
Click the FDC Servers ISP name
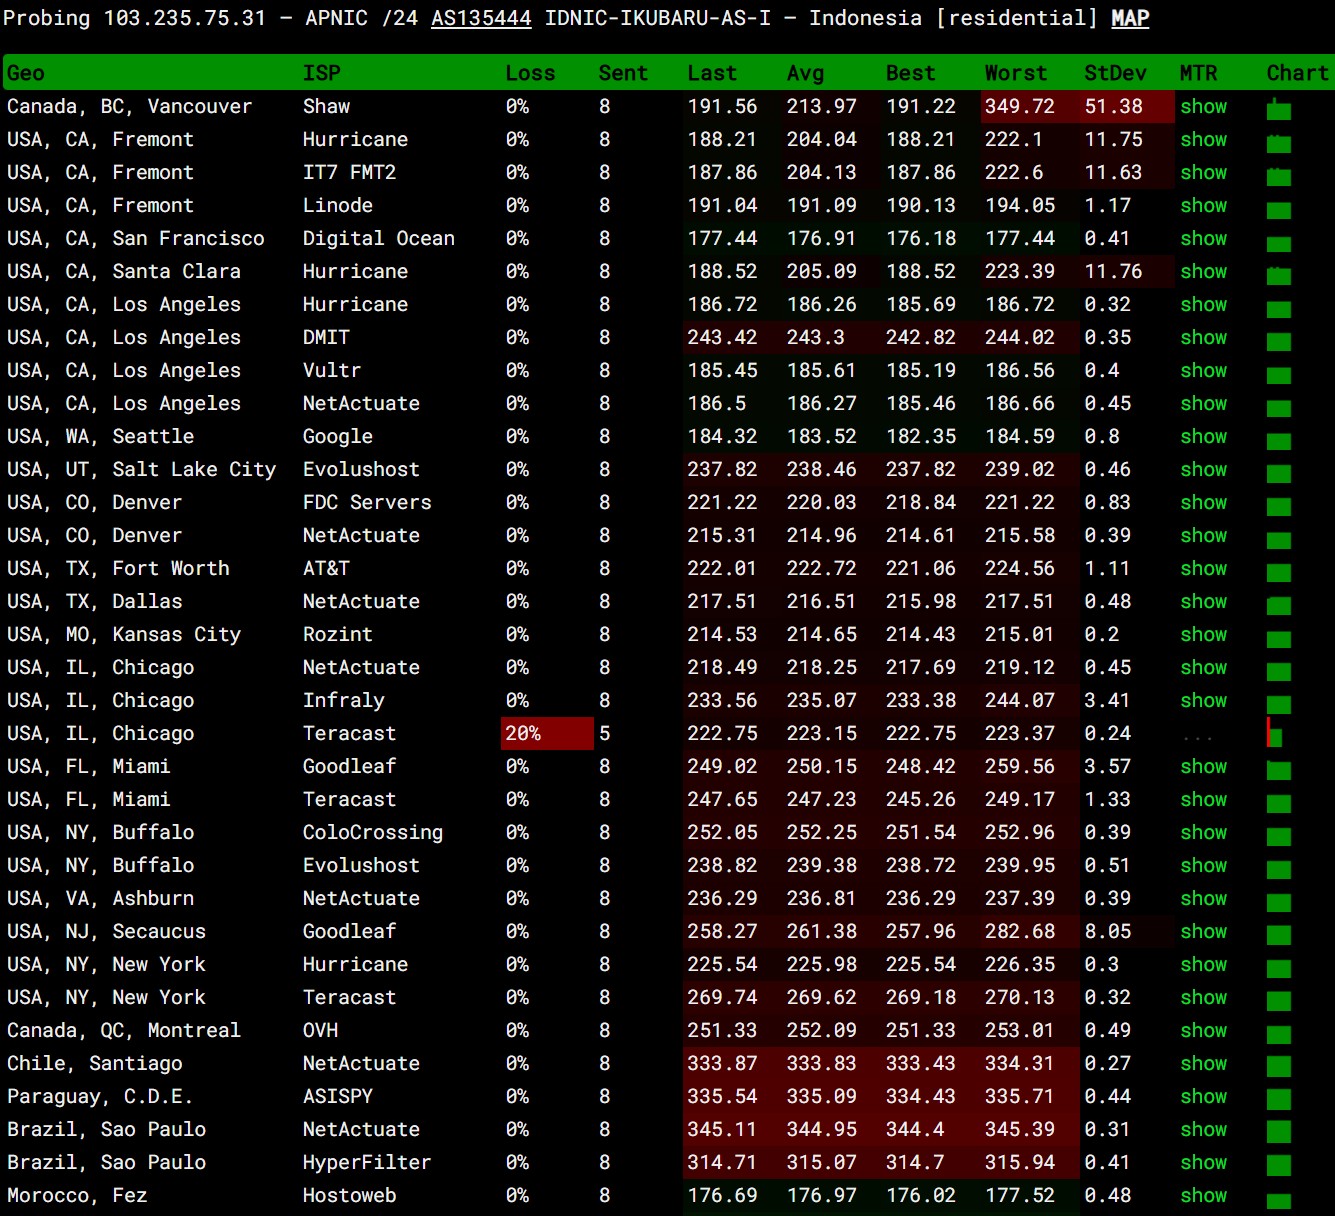point(367,502)
